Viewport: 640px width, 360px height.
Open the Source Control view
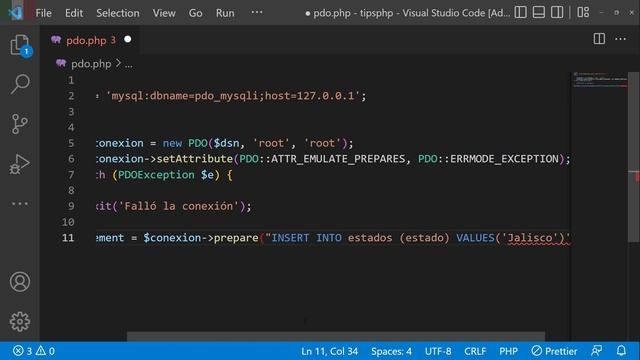20,124
